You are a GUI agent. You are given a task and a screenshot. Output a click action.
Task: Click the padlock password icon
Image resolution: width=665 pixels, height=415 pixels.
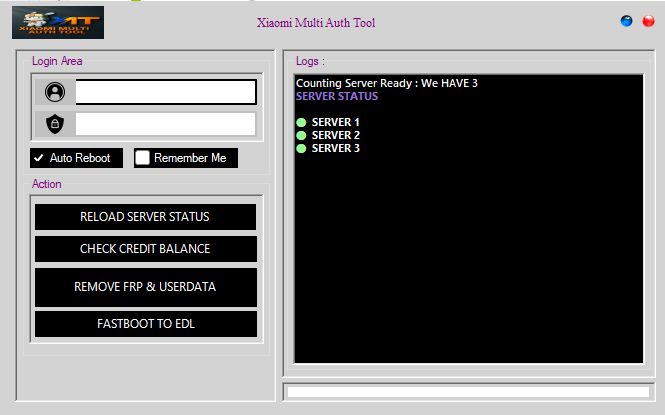55,124
